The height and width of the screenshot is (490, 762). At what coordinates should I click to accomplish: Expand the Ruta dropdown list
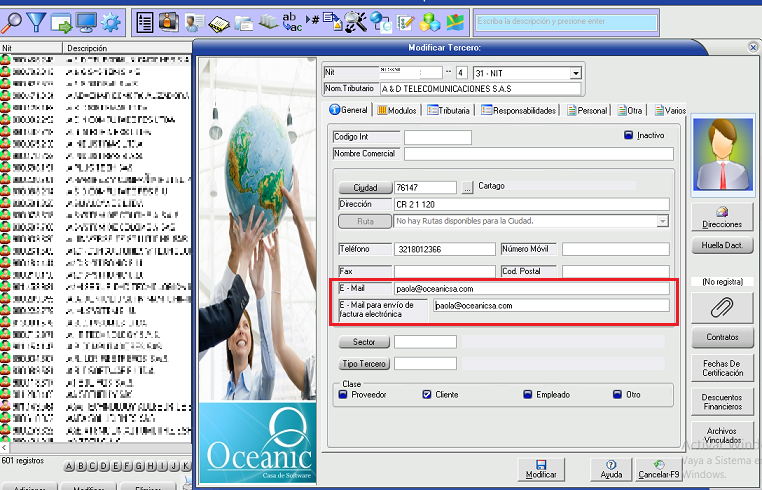tap(662, 221)
